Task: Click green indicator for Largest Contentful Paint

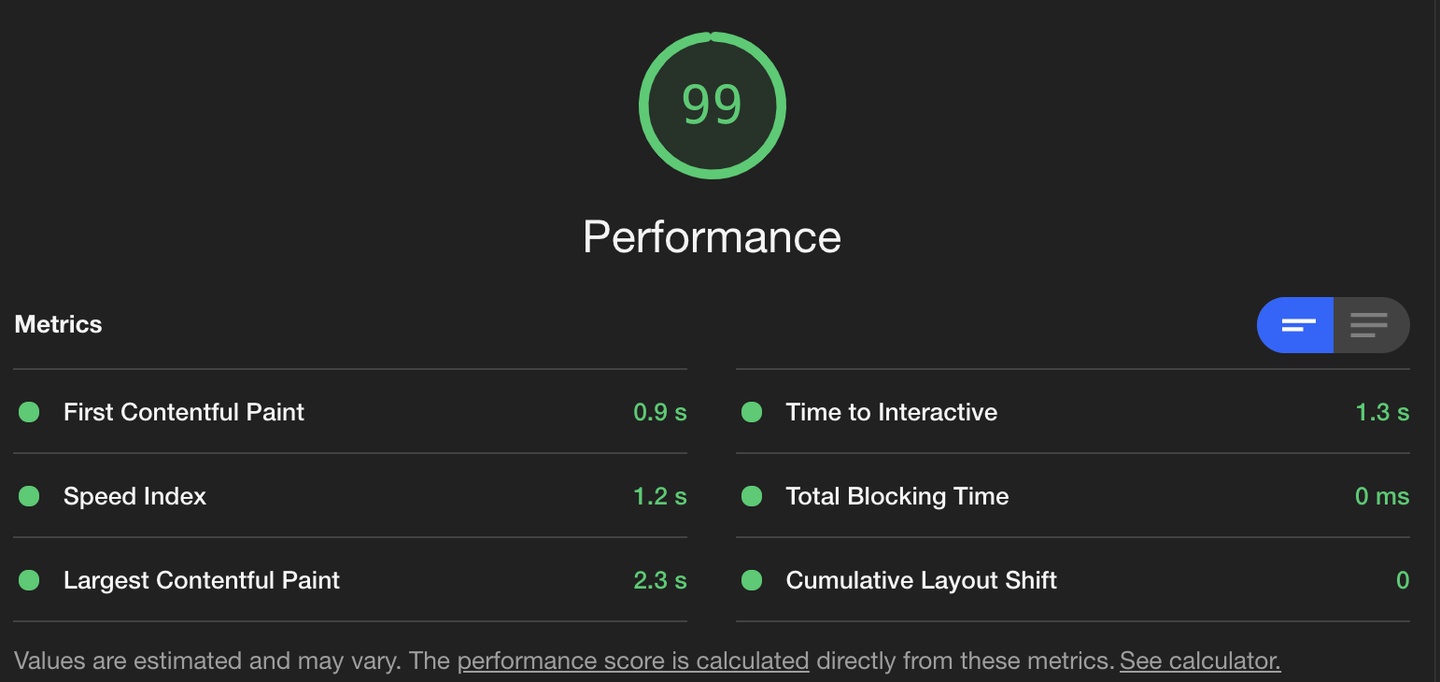Action: pyautogui.click(x=29, y=580)
